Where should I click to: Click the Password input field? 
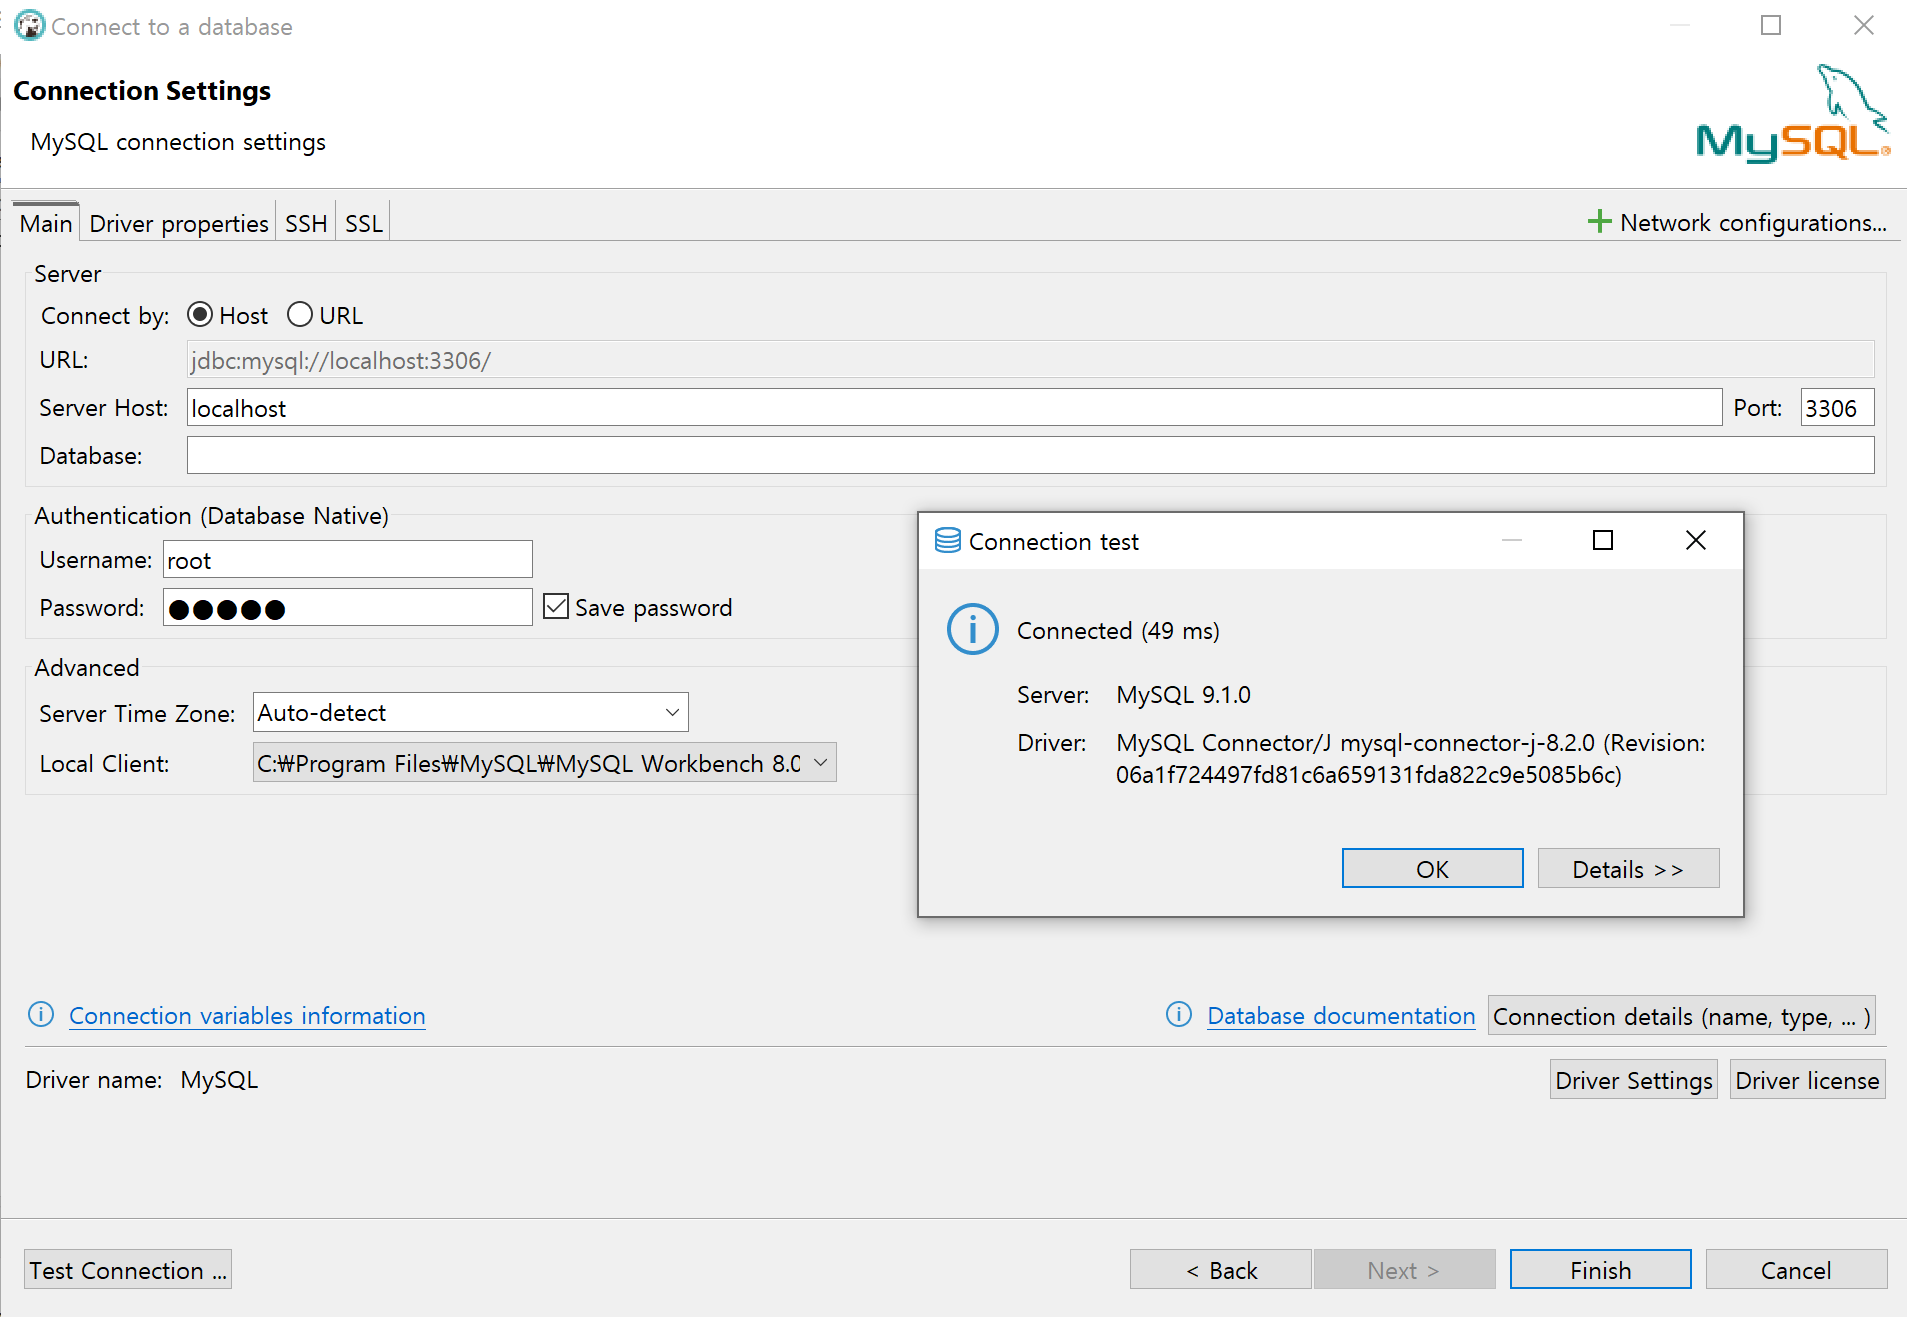pos(347,608)
